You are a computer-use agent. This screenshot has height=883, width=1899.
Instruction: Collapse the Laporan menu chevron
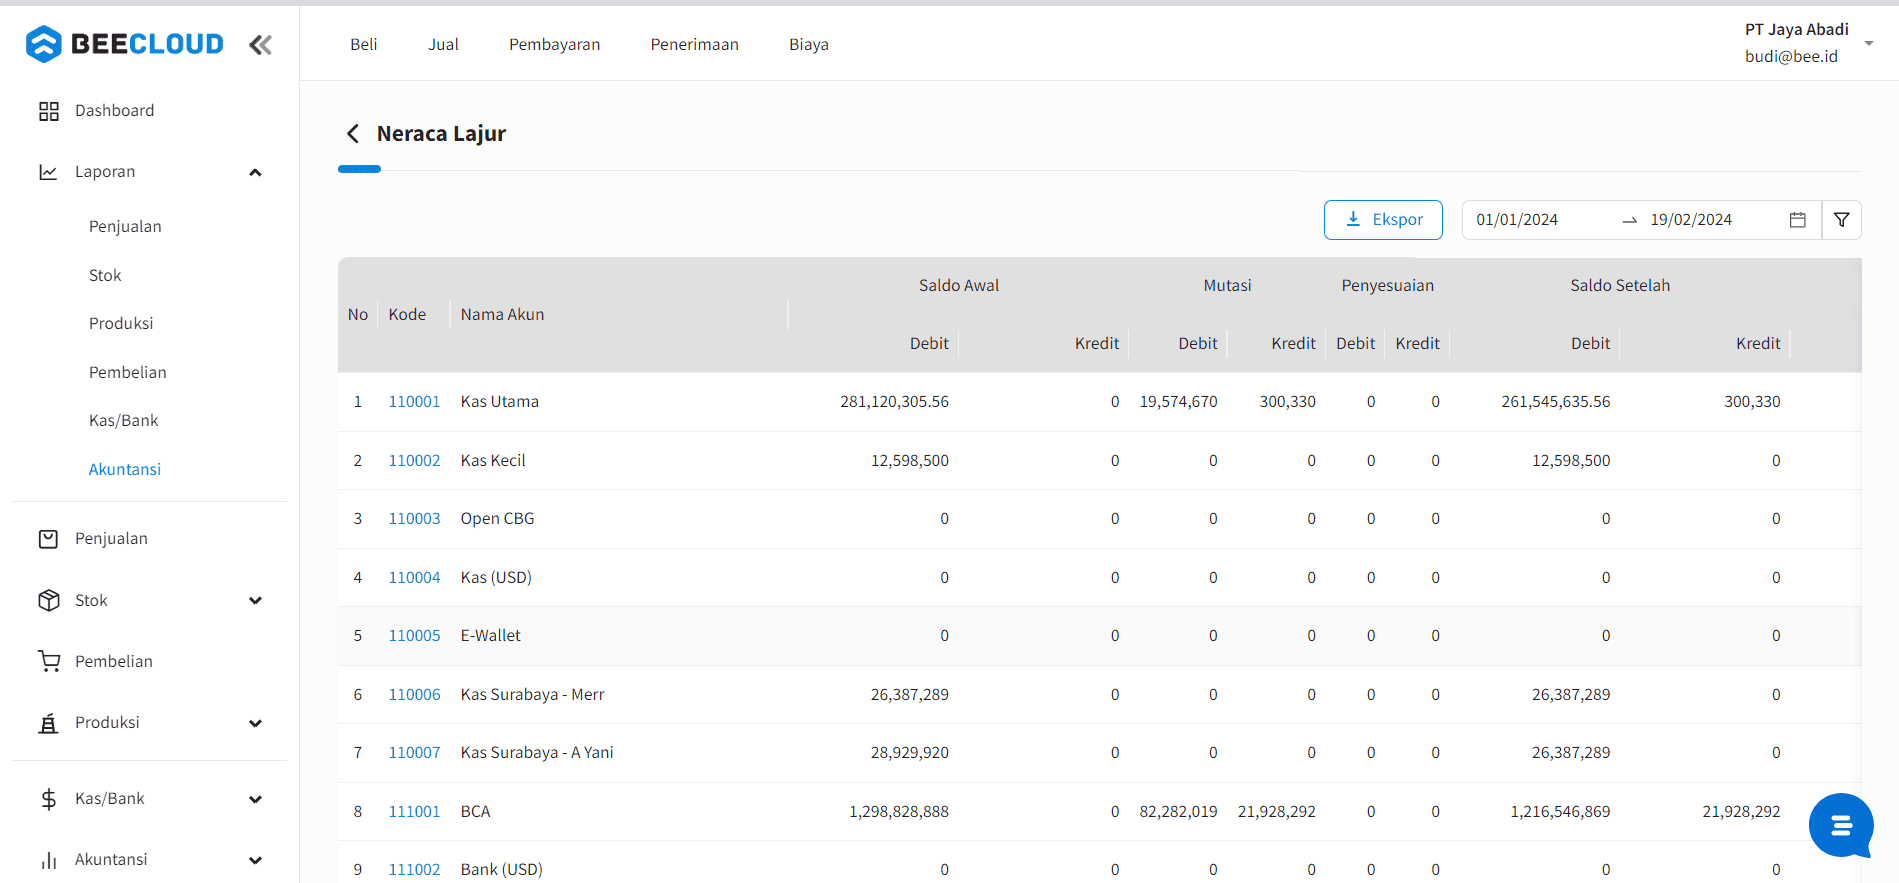point(255,172)
